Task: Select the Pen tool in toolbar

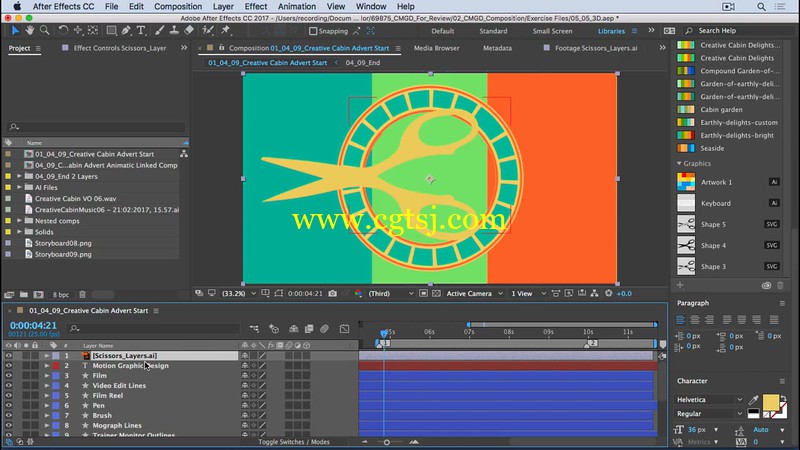Action: click(126, 31)
